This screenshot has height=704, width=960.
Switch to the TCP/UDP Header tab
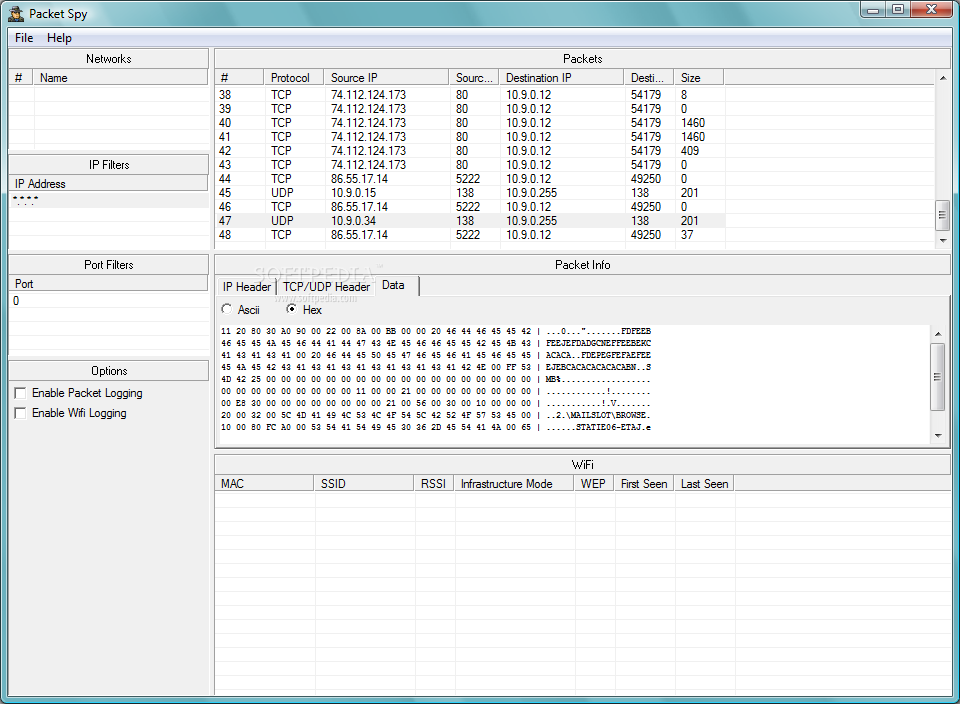(x=326, y=286)
